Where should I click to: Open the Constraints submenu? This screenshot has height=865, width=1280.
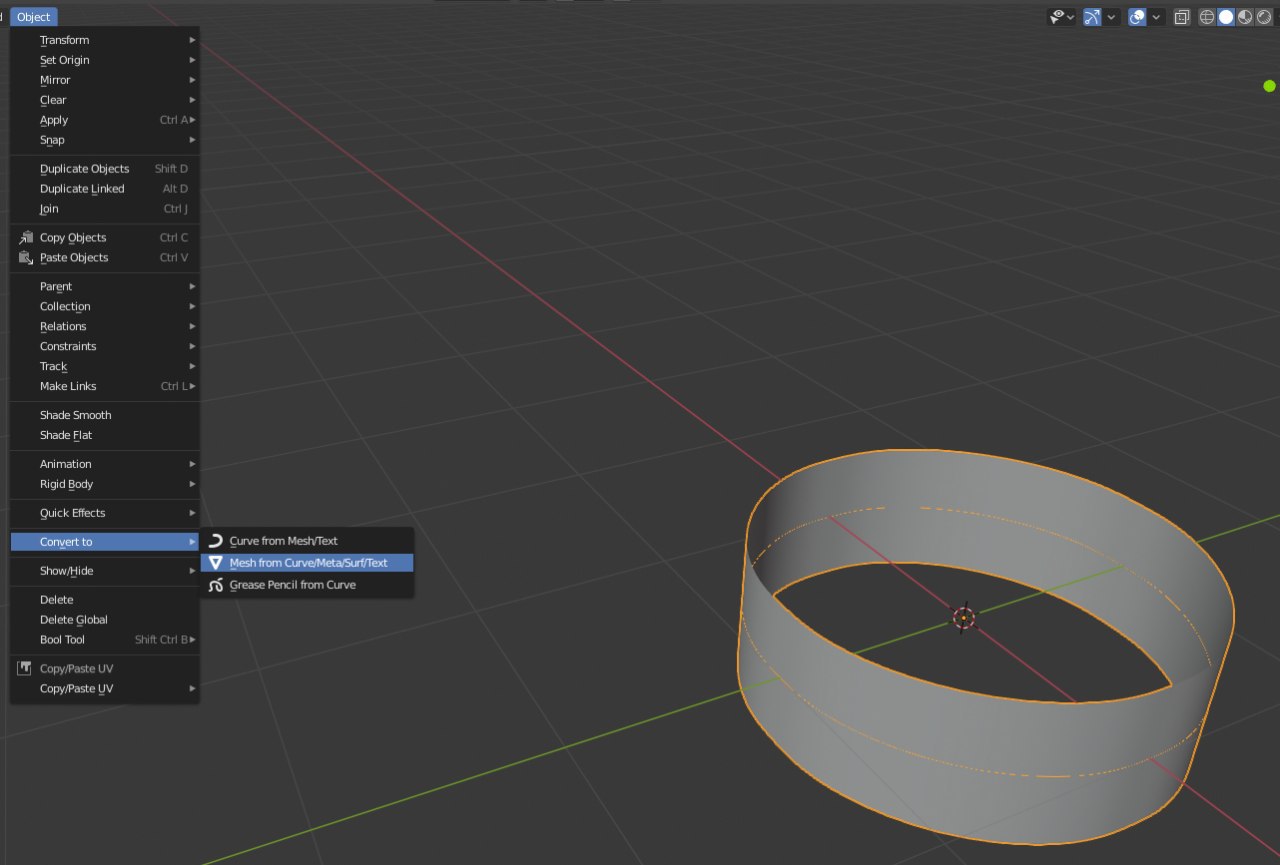[x=105, y=347]
